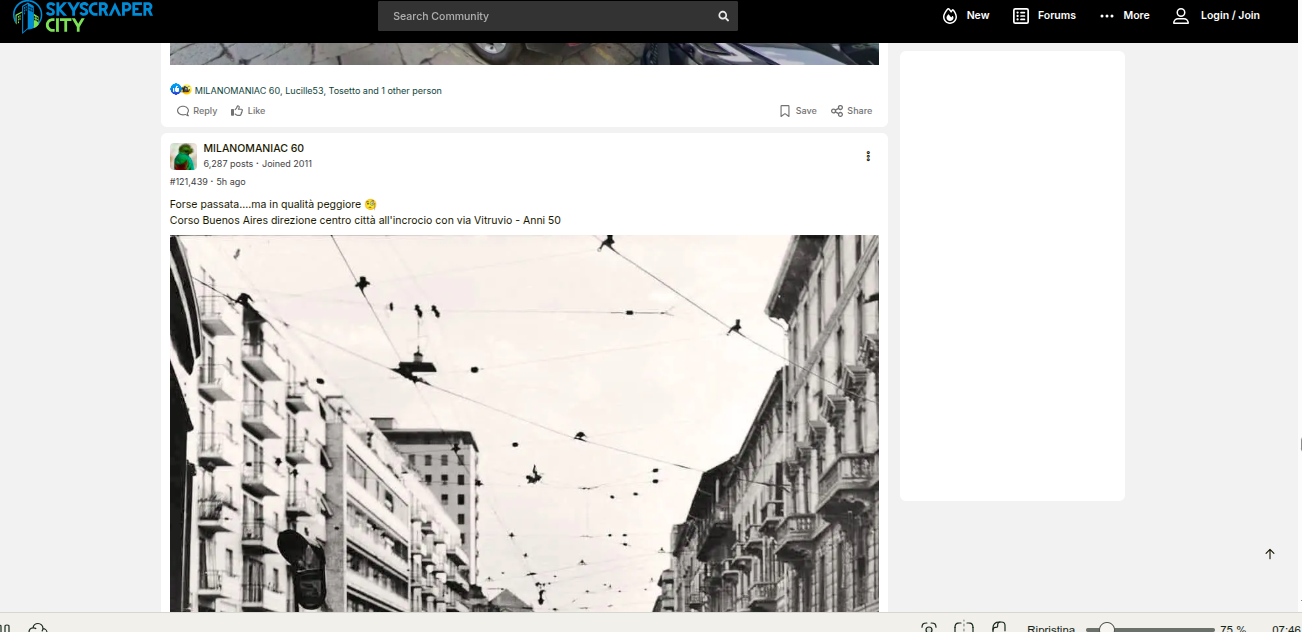1302x632 pixels.
Task: Open the MILANOMANIAC 60 username link
Action: [253, 148]
